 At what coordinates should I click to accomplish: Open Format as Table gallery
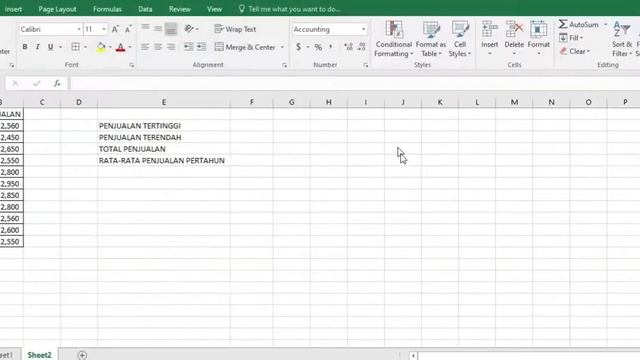point(431,39)
